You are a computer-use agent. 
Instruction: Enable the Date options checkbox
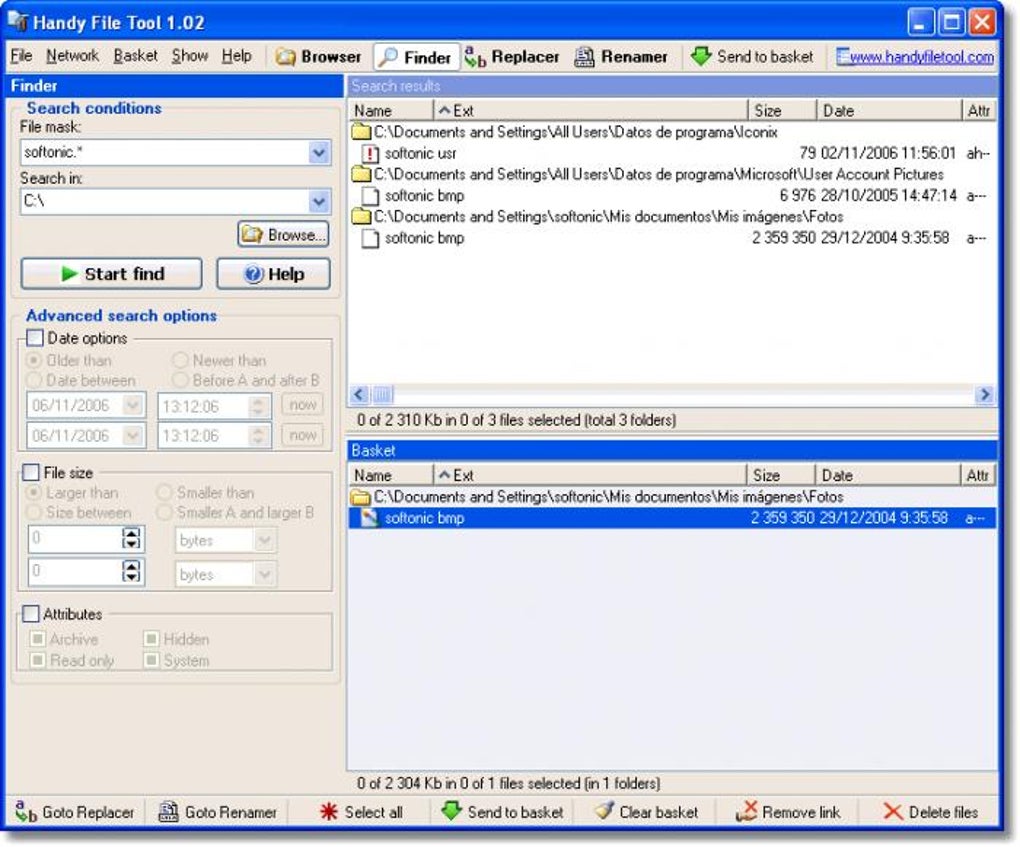(x=33, y=338)
